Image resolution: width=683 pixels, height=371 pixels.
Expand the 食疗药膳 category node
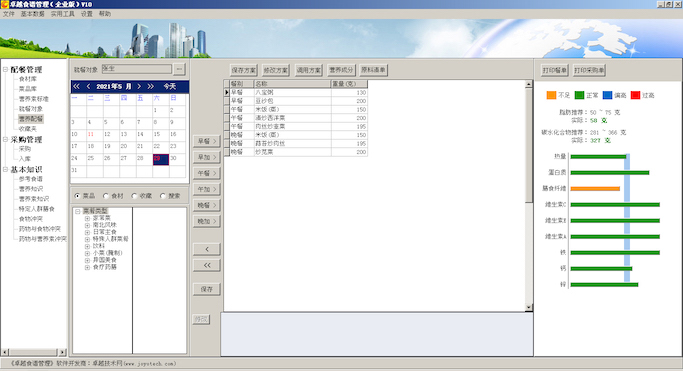[87, 267]
